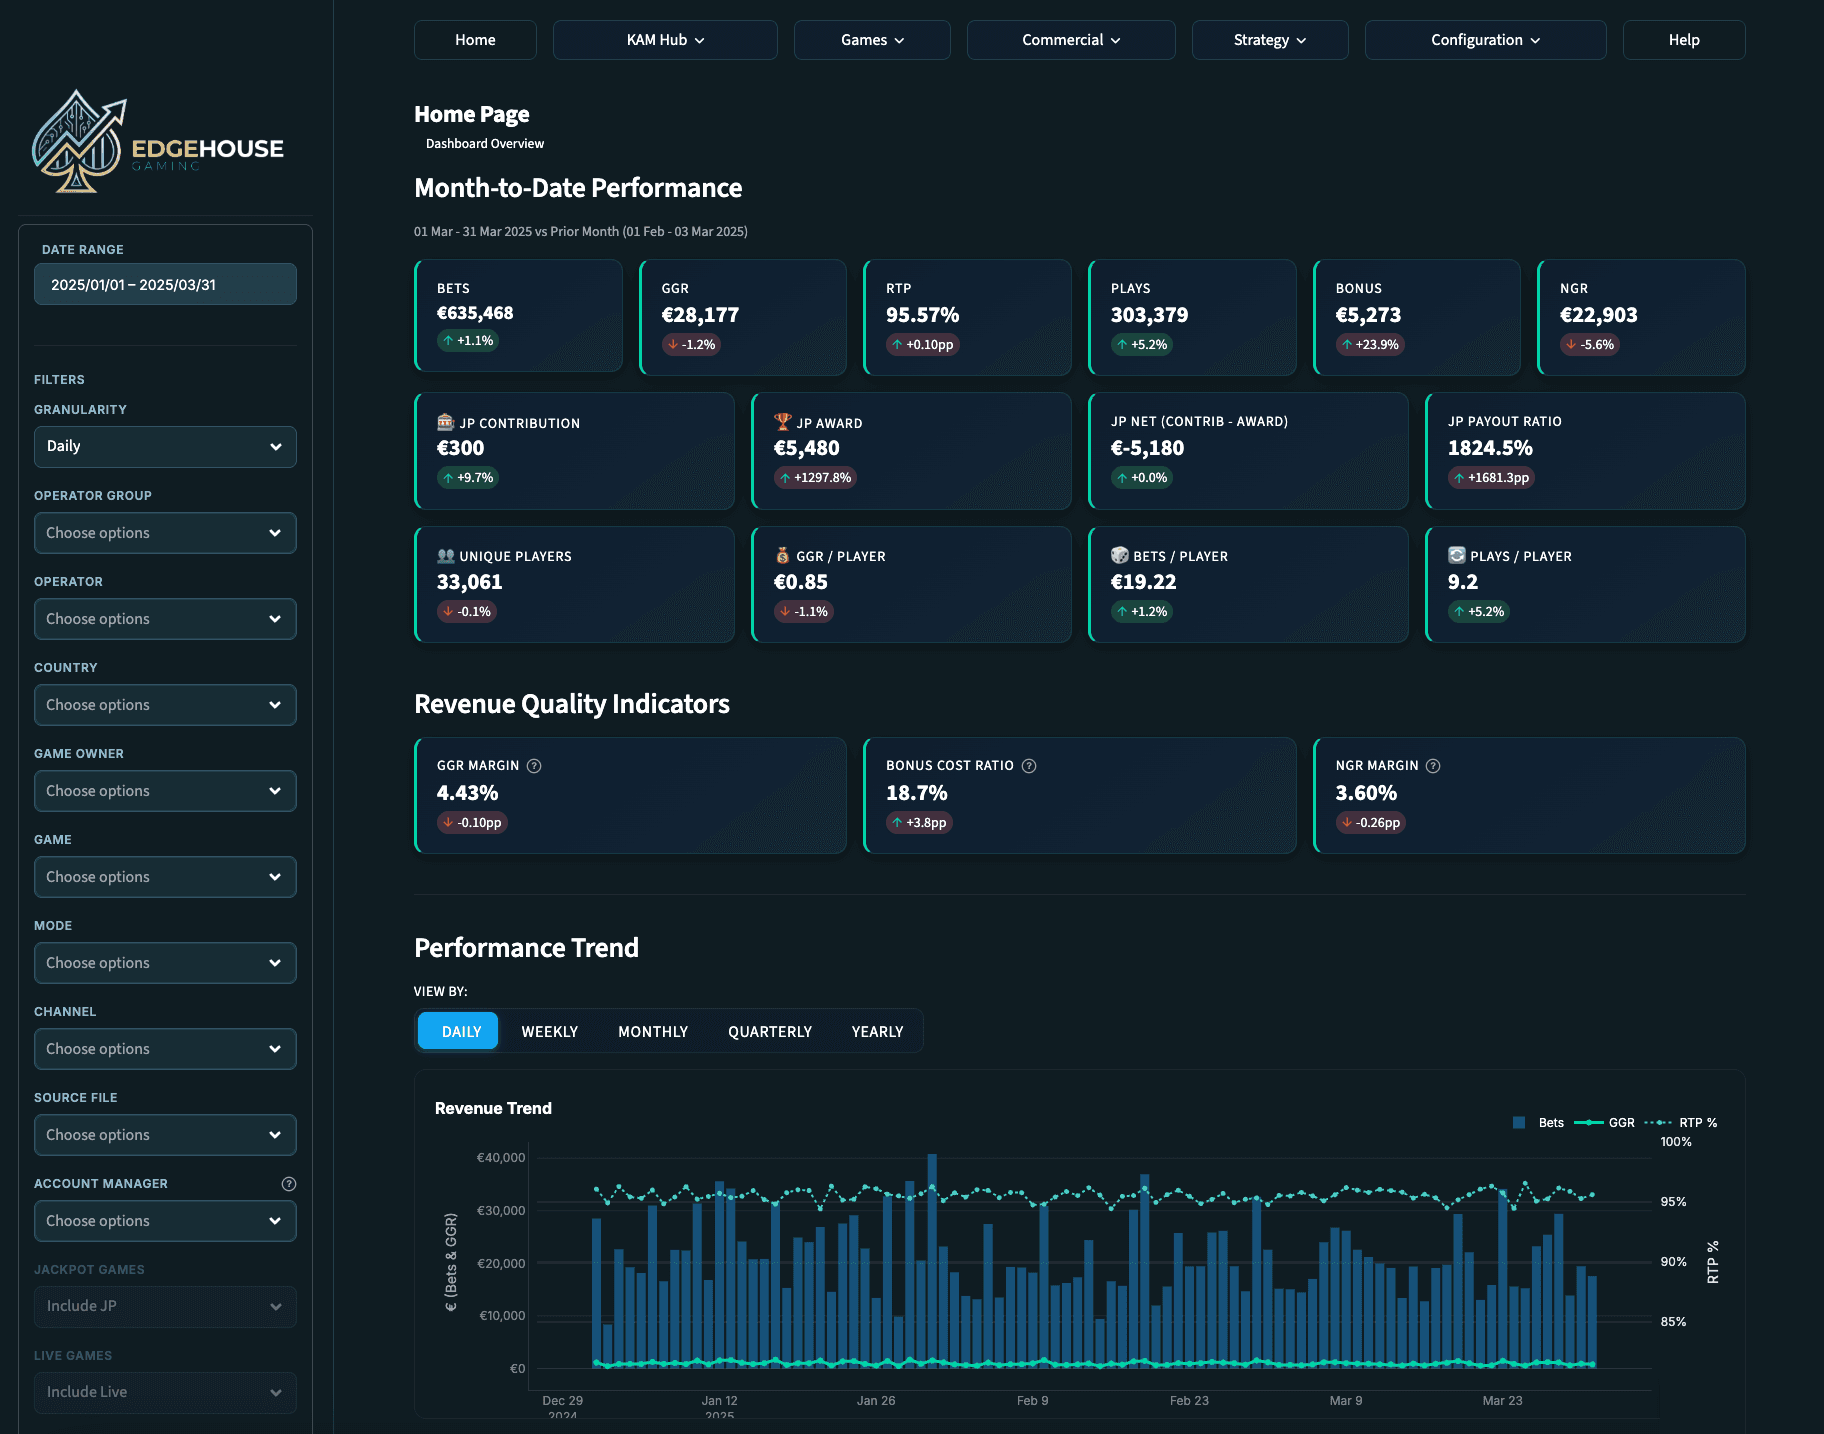Image resolution: width=1824 pixels, height=1434 pixels.
Task: Click the Bets / Player dice icon
Action: [1119, 556]
